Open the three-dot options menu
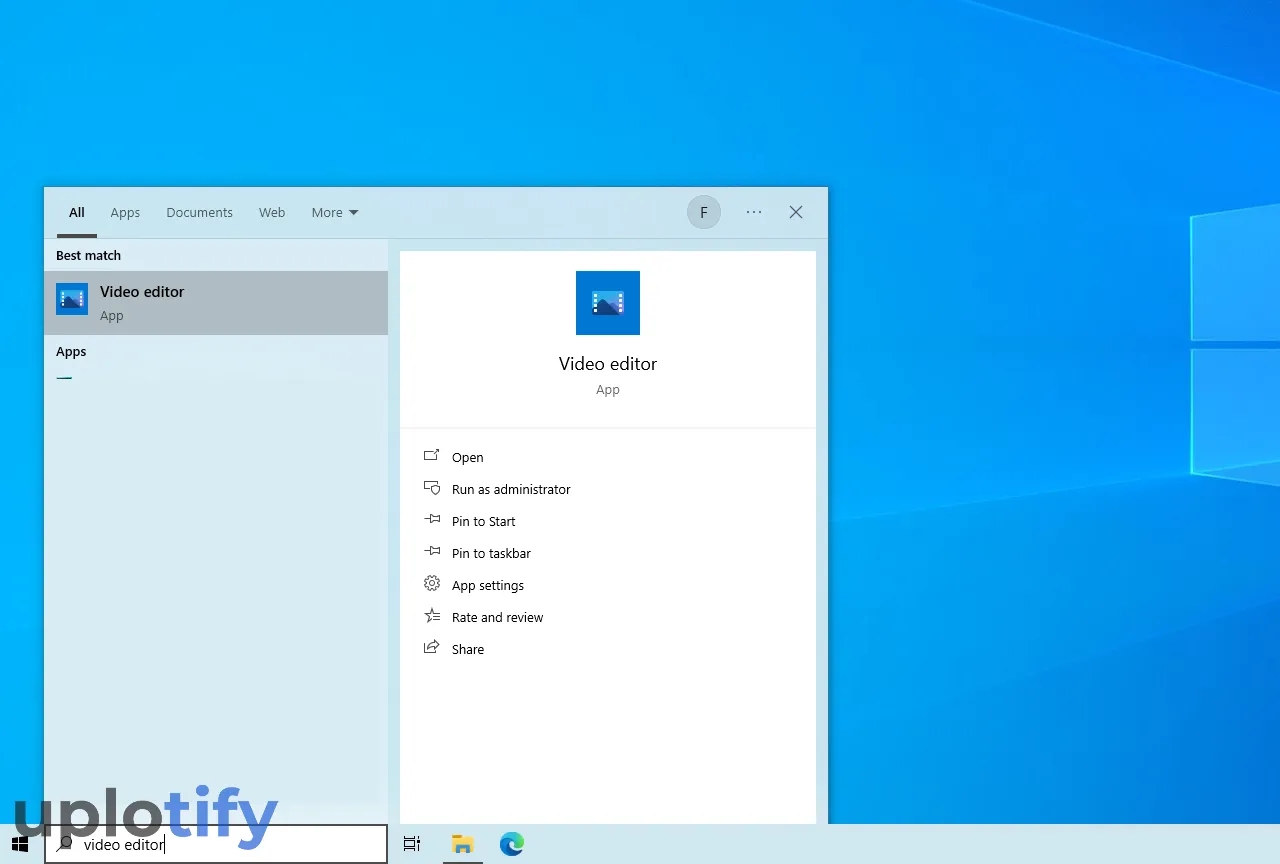This screenshot has height=864, width=1280. pyautogui.click(x=754, y=212)
